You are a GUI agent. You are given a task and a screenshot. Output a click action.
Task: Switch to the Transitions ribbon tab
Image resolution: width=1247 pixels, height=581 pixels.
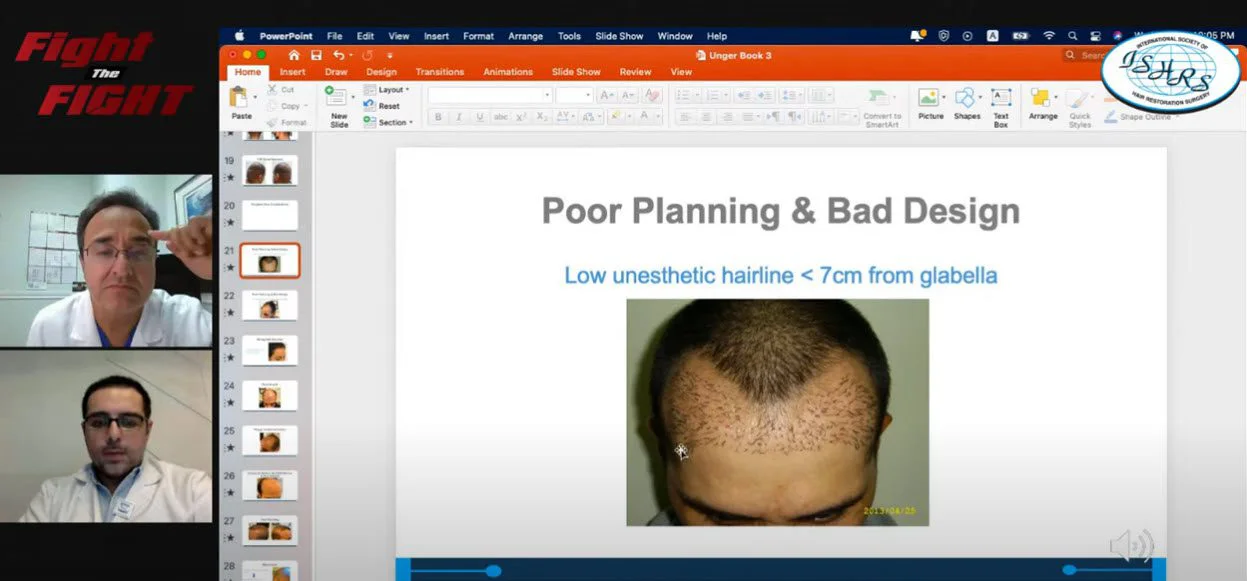[440, 72]
